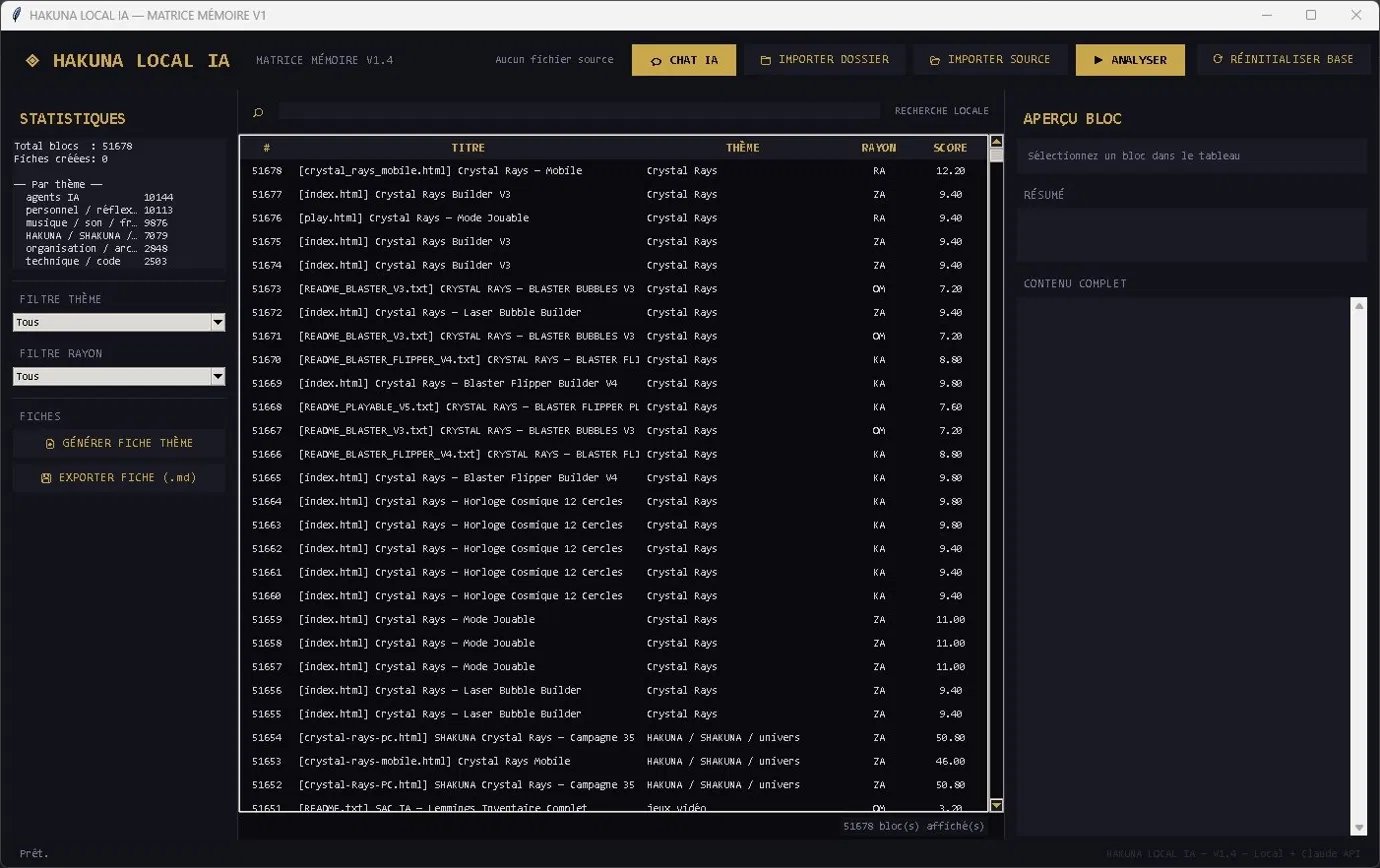Select row 51670 README_BLASTER_FLIPPER_V4.txt

(614, 359)
